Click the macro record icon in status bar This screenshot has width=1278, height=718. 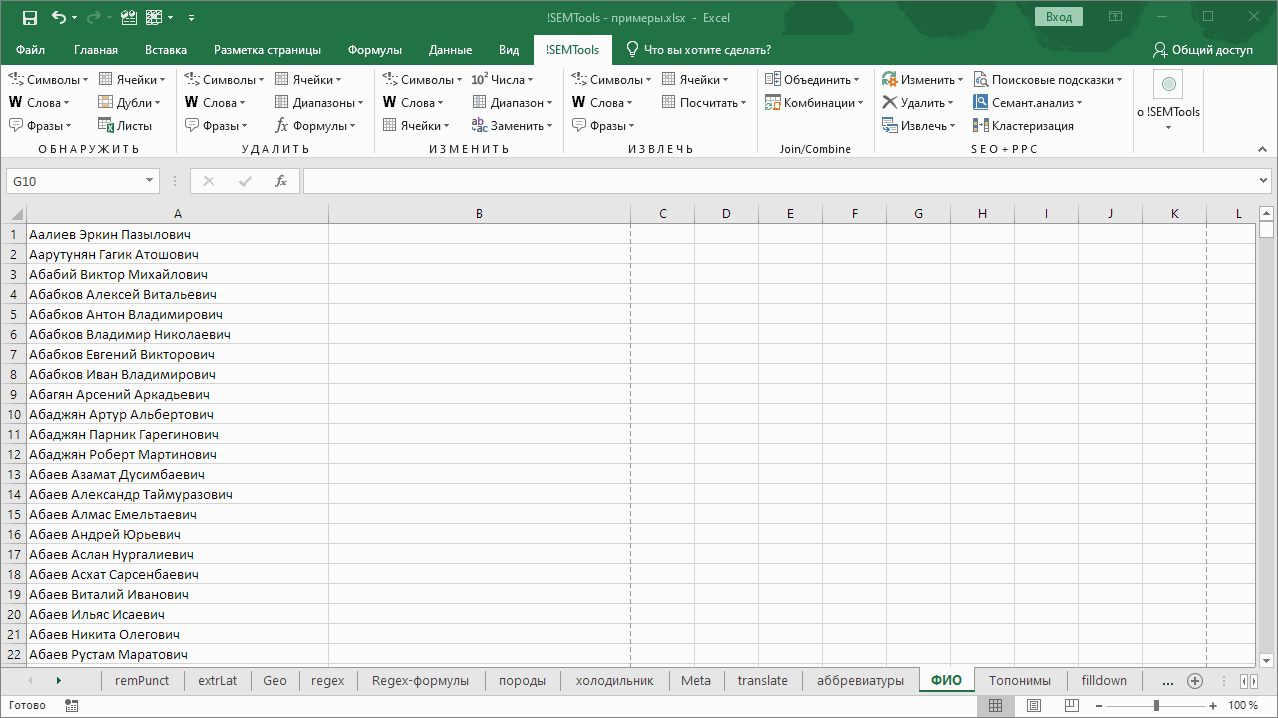[x=71, y=706]
